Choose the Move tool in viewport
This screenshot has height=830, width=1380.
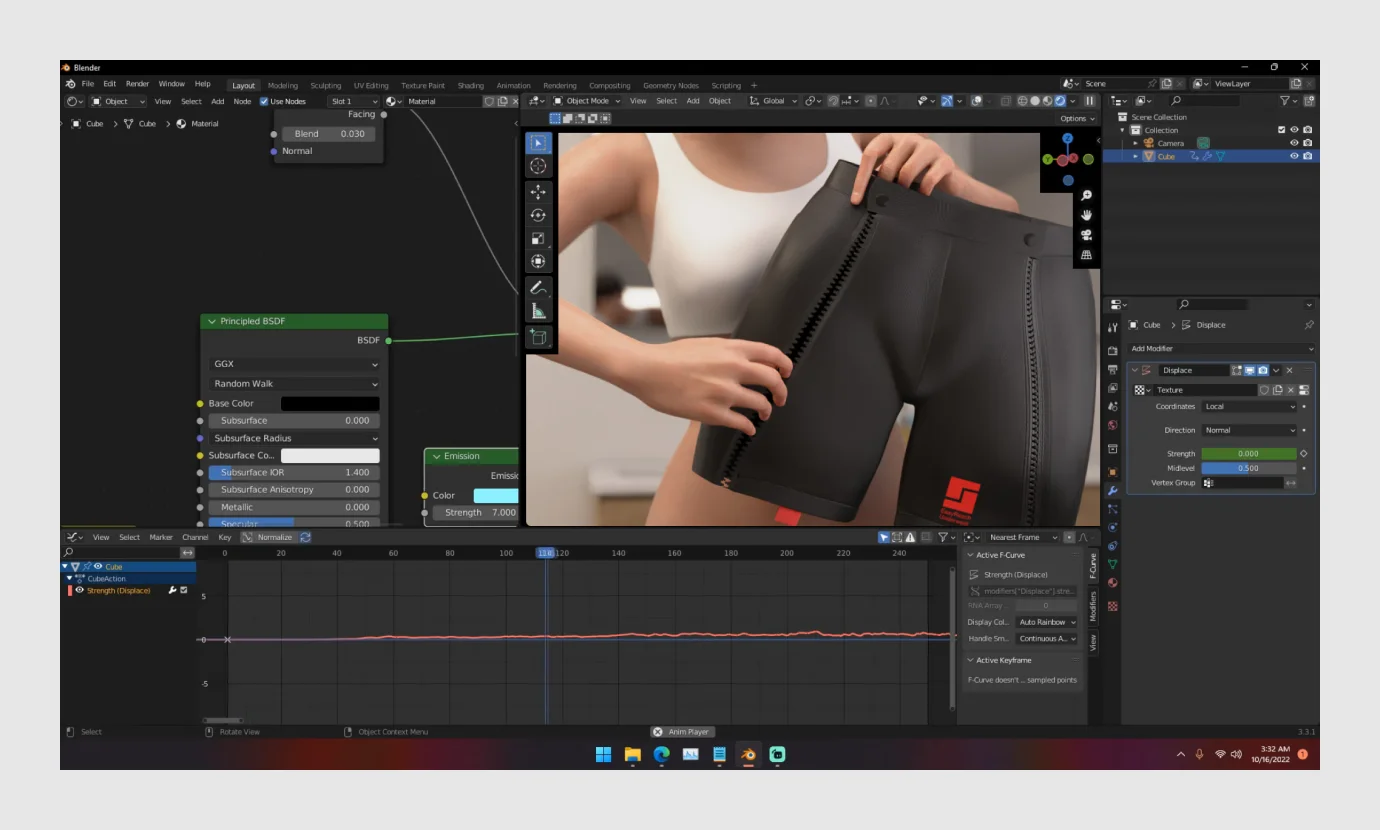click(x=538, y=191)
